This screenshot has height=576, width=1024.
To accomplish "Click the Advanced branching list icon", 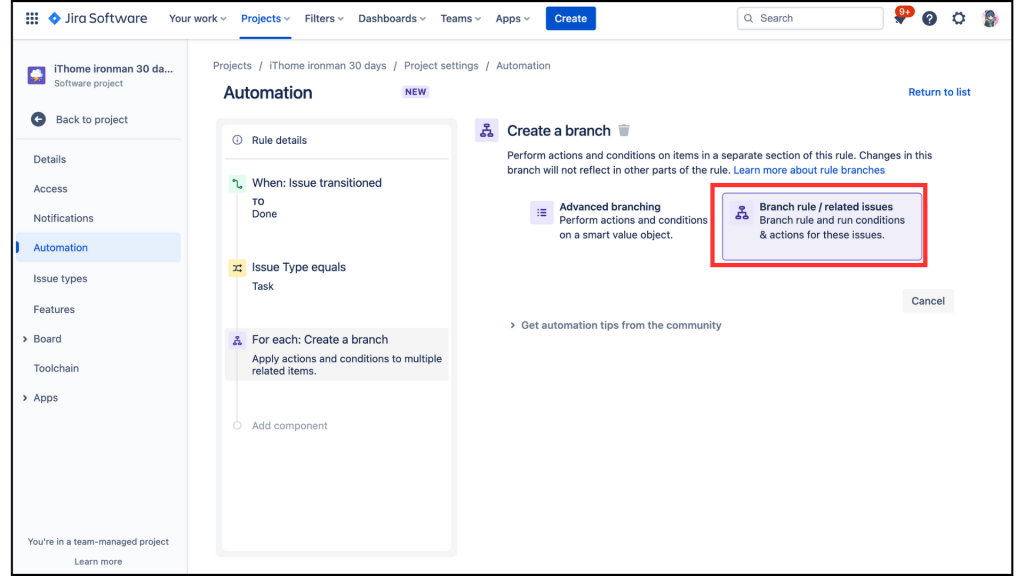I will tap(541, 212).
